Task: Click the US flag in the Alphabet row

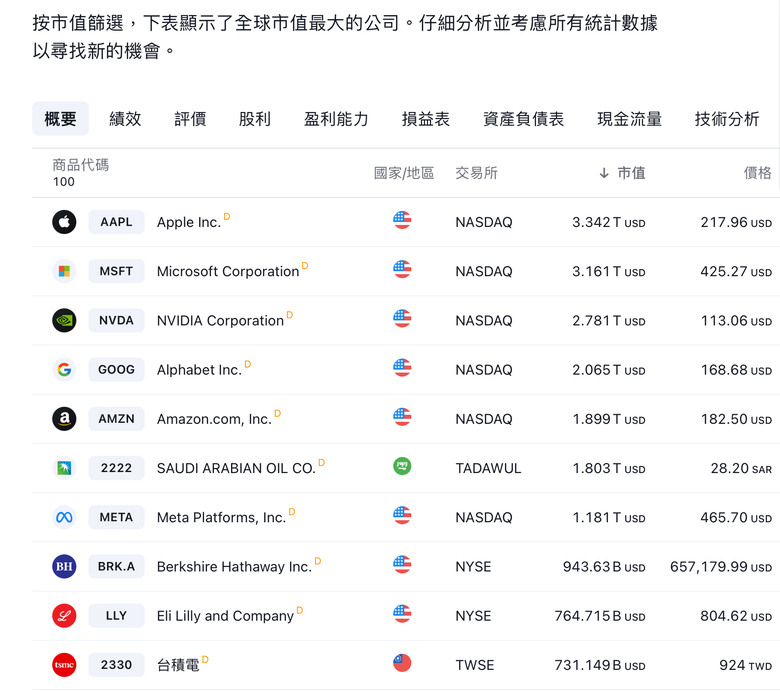Action: click(402, 368)
